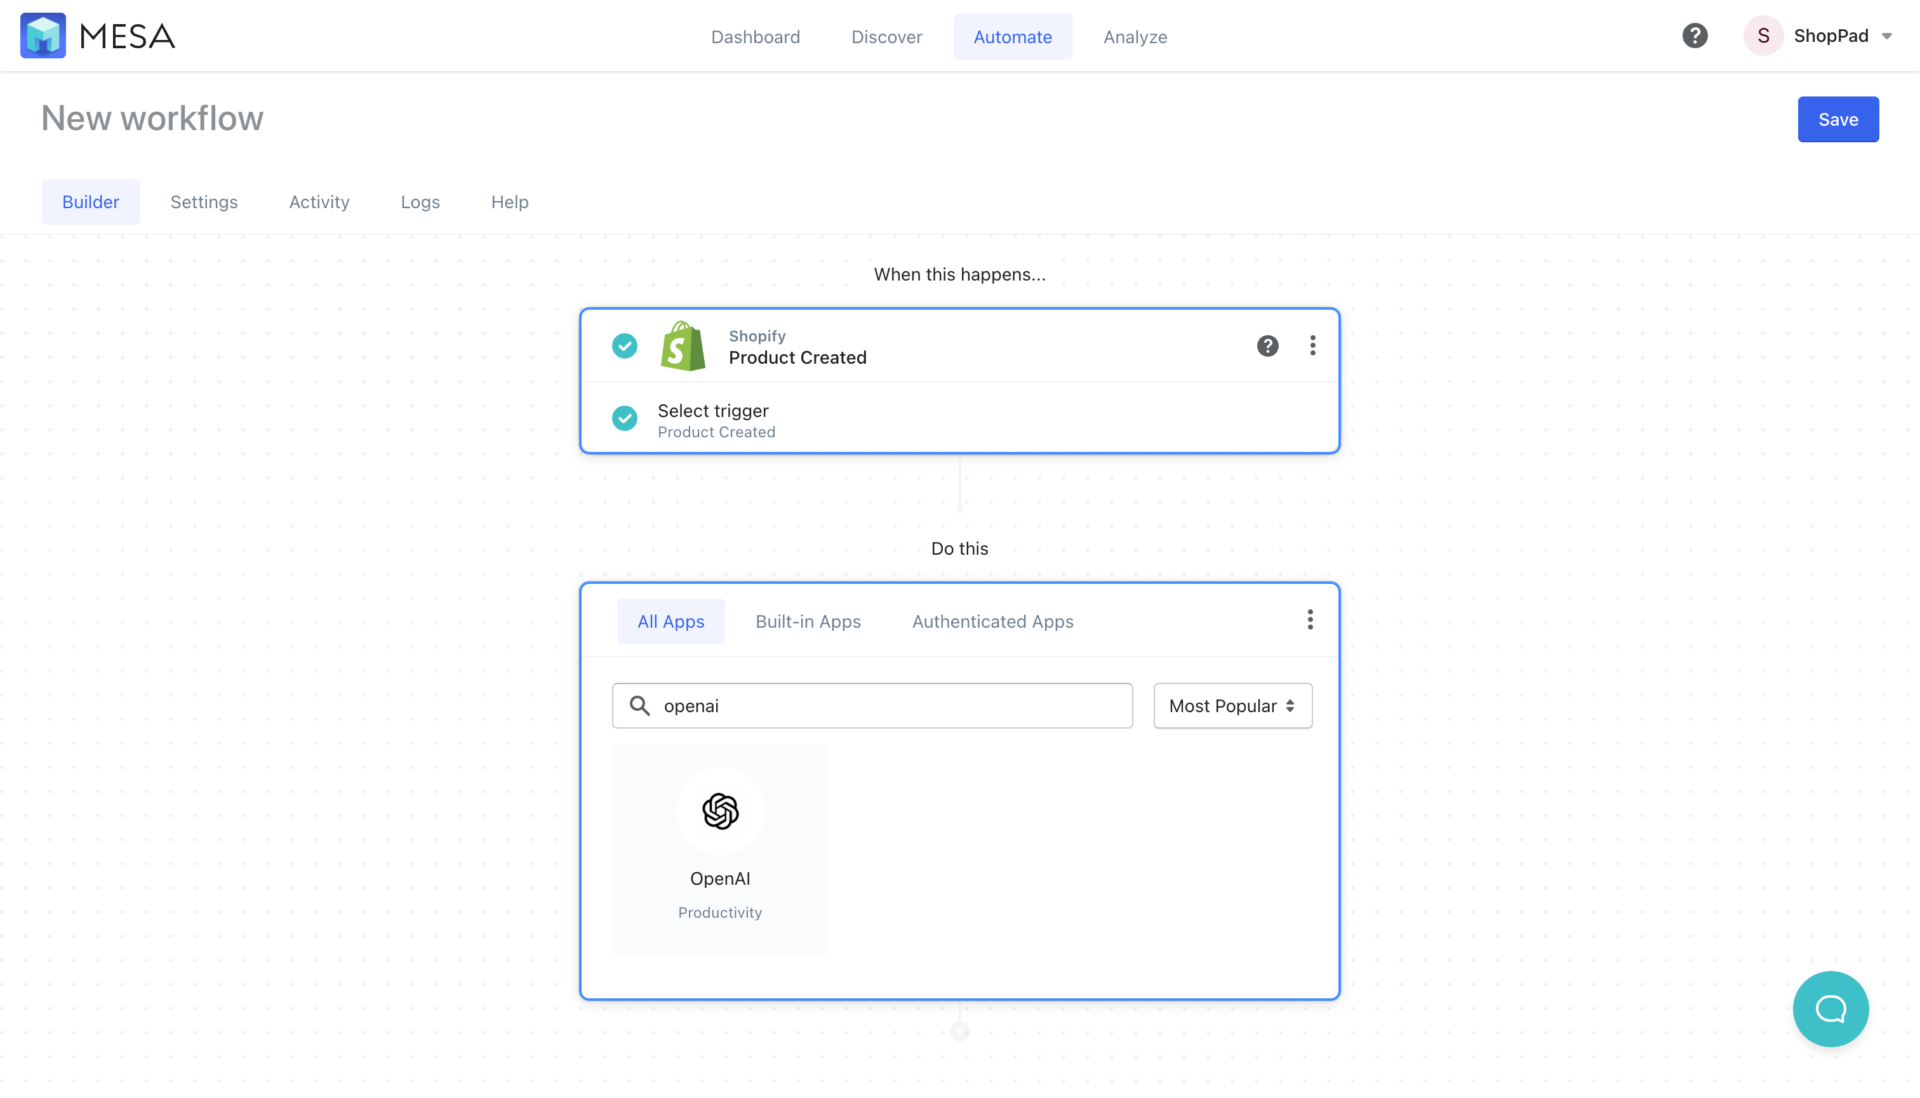1920x1098 pixels.
Task: Click the openai search input field
Action: point(872,705)
